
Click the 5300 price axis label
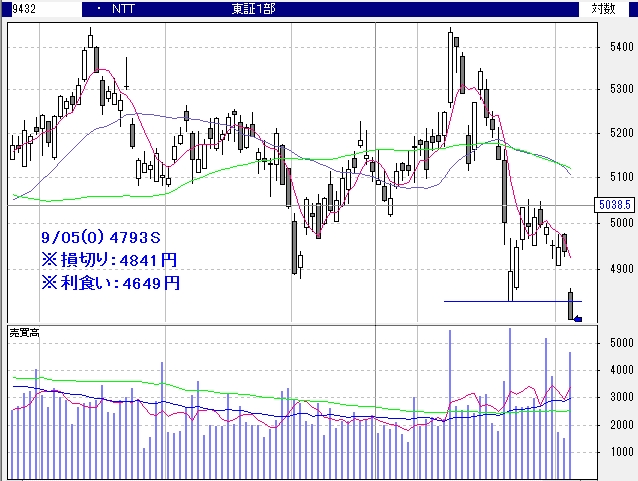(x=610, y=89)
